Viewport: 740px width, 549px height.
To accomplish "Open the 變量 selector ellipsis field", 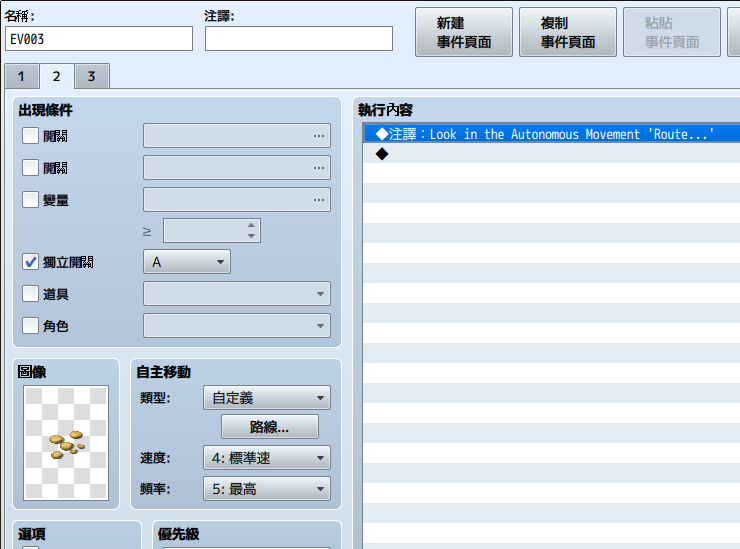I will point(237,200).
